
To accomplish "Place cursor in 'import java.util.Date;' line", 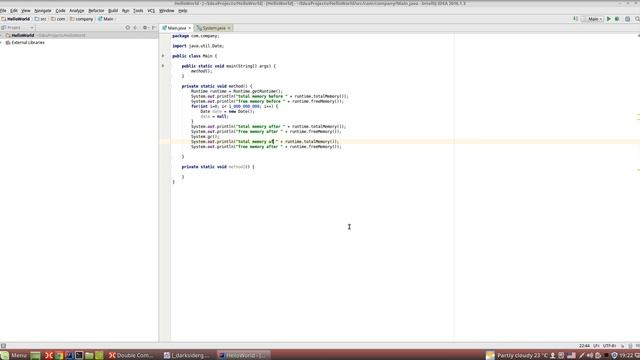I will 198,46.
